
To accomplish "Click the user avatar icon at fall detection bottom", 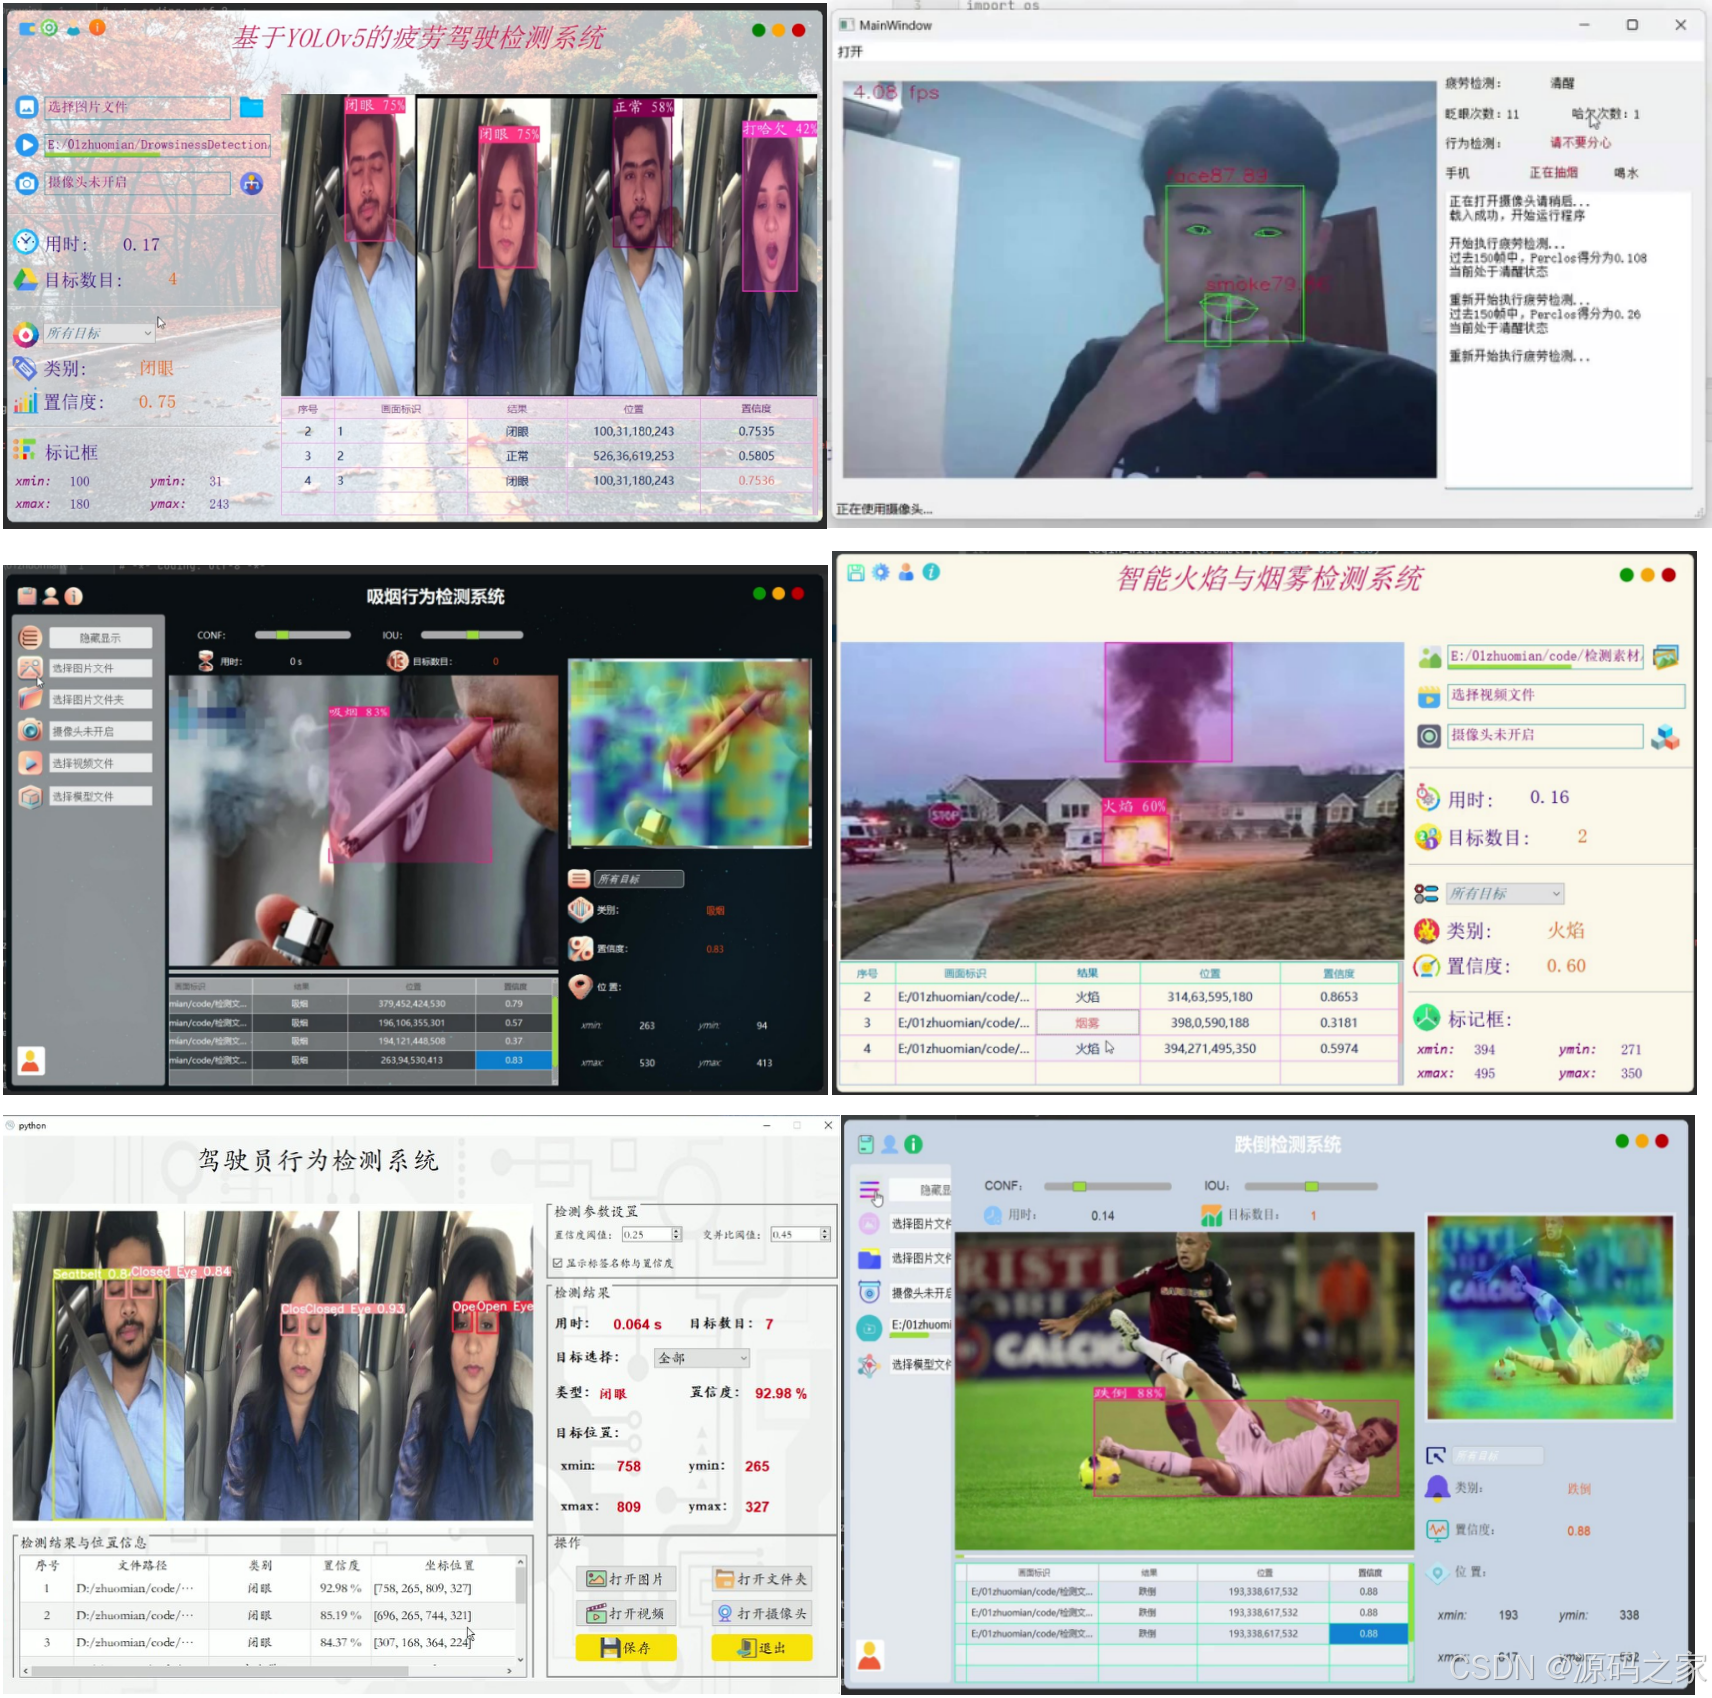I will pyautogui.click(x=870, y=1655).
